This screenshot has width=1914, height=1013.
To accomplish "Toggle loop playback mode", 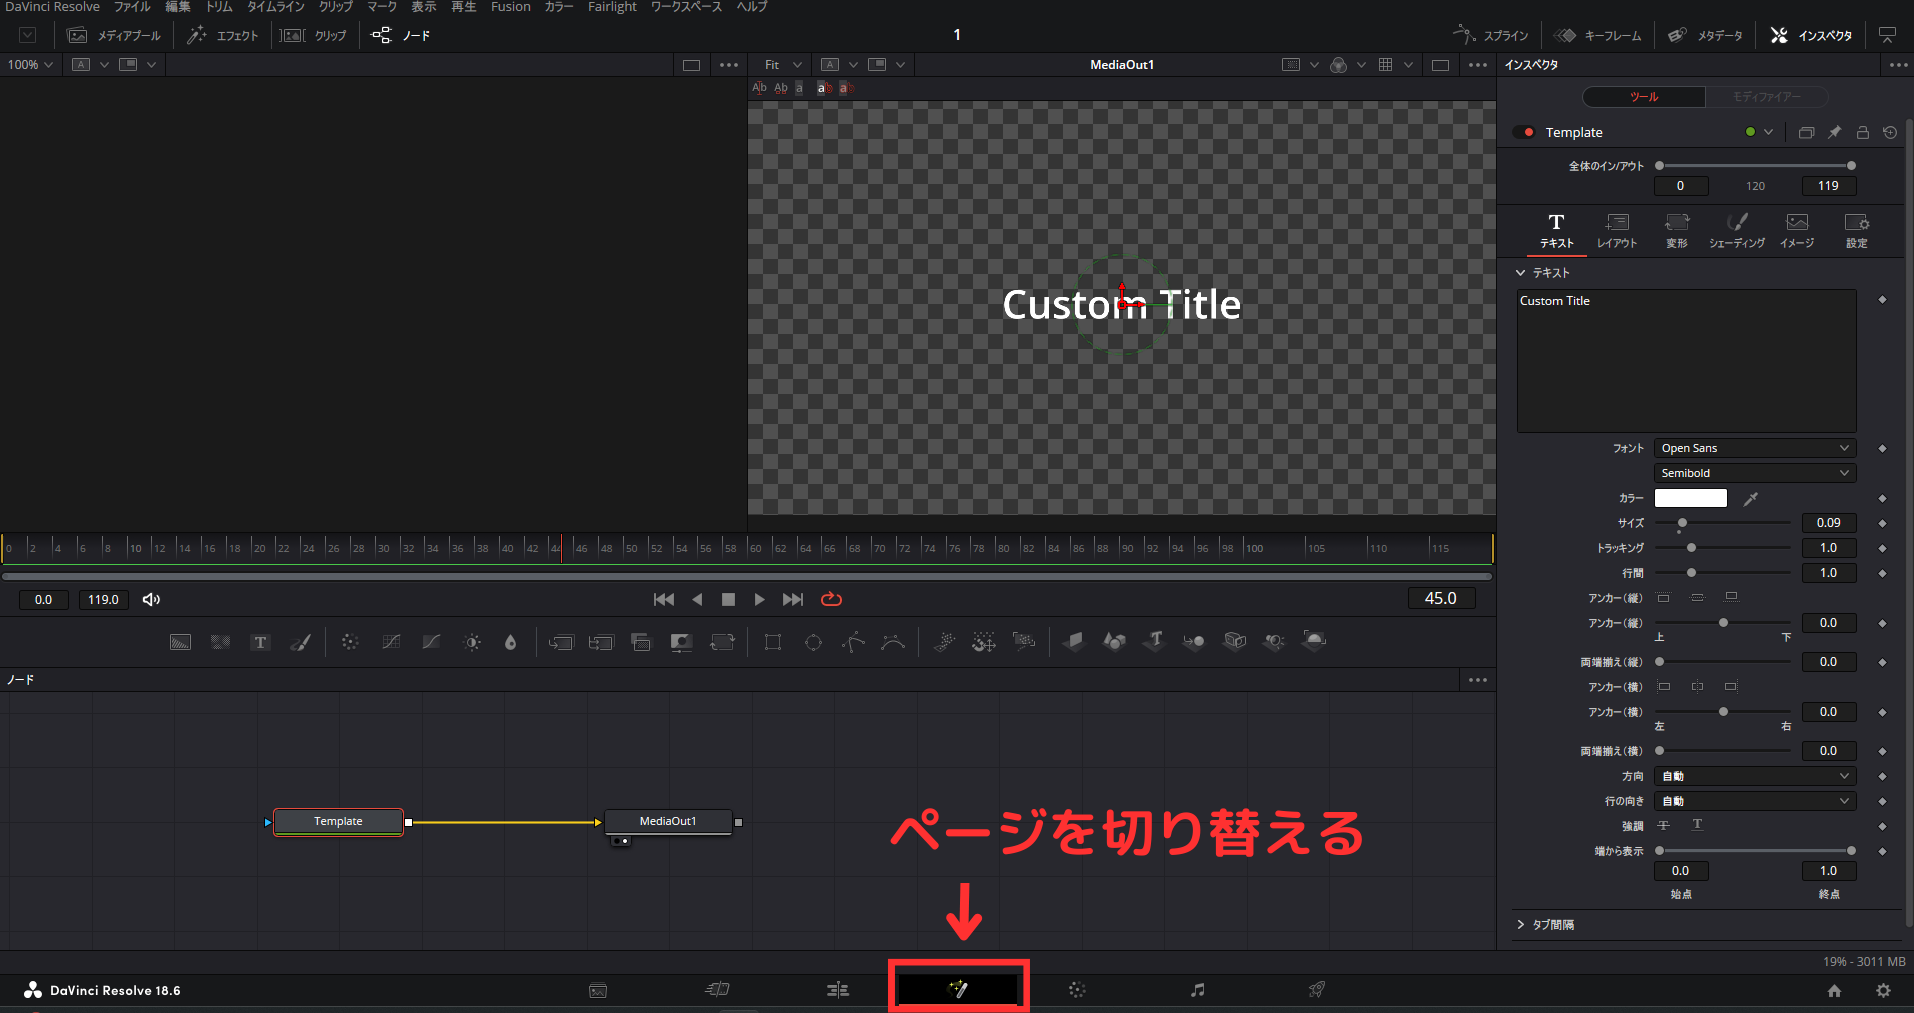I will click(831, 599).
